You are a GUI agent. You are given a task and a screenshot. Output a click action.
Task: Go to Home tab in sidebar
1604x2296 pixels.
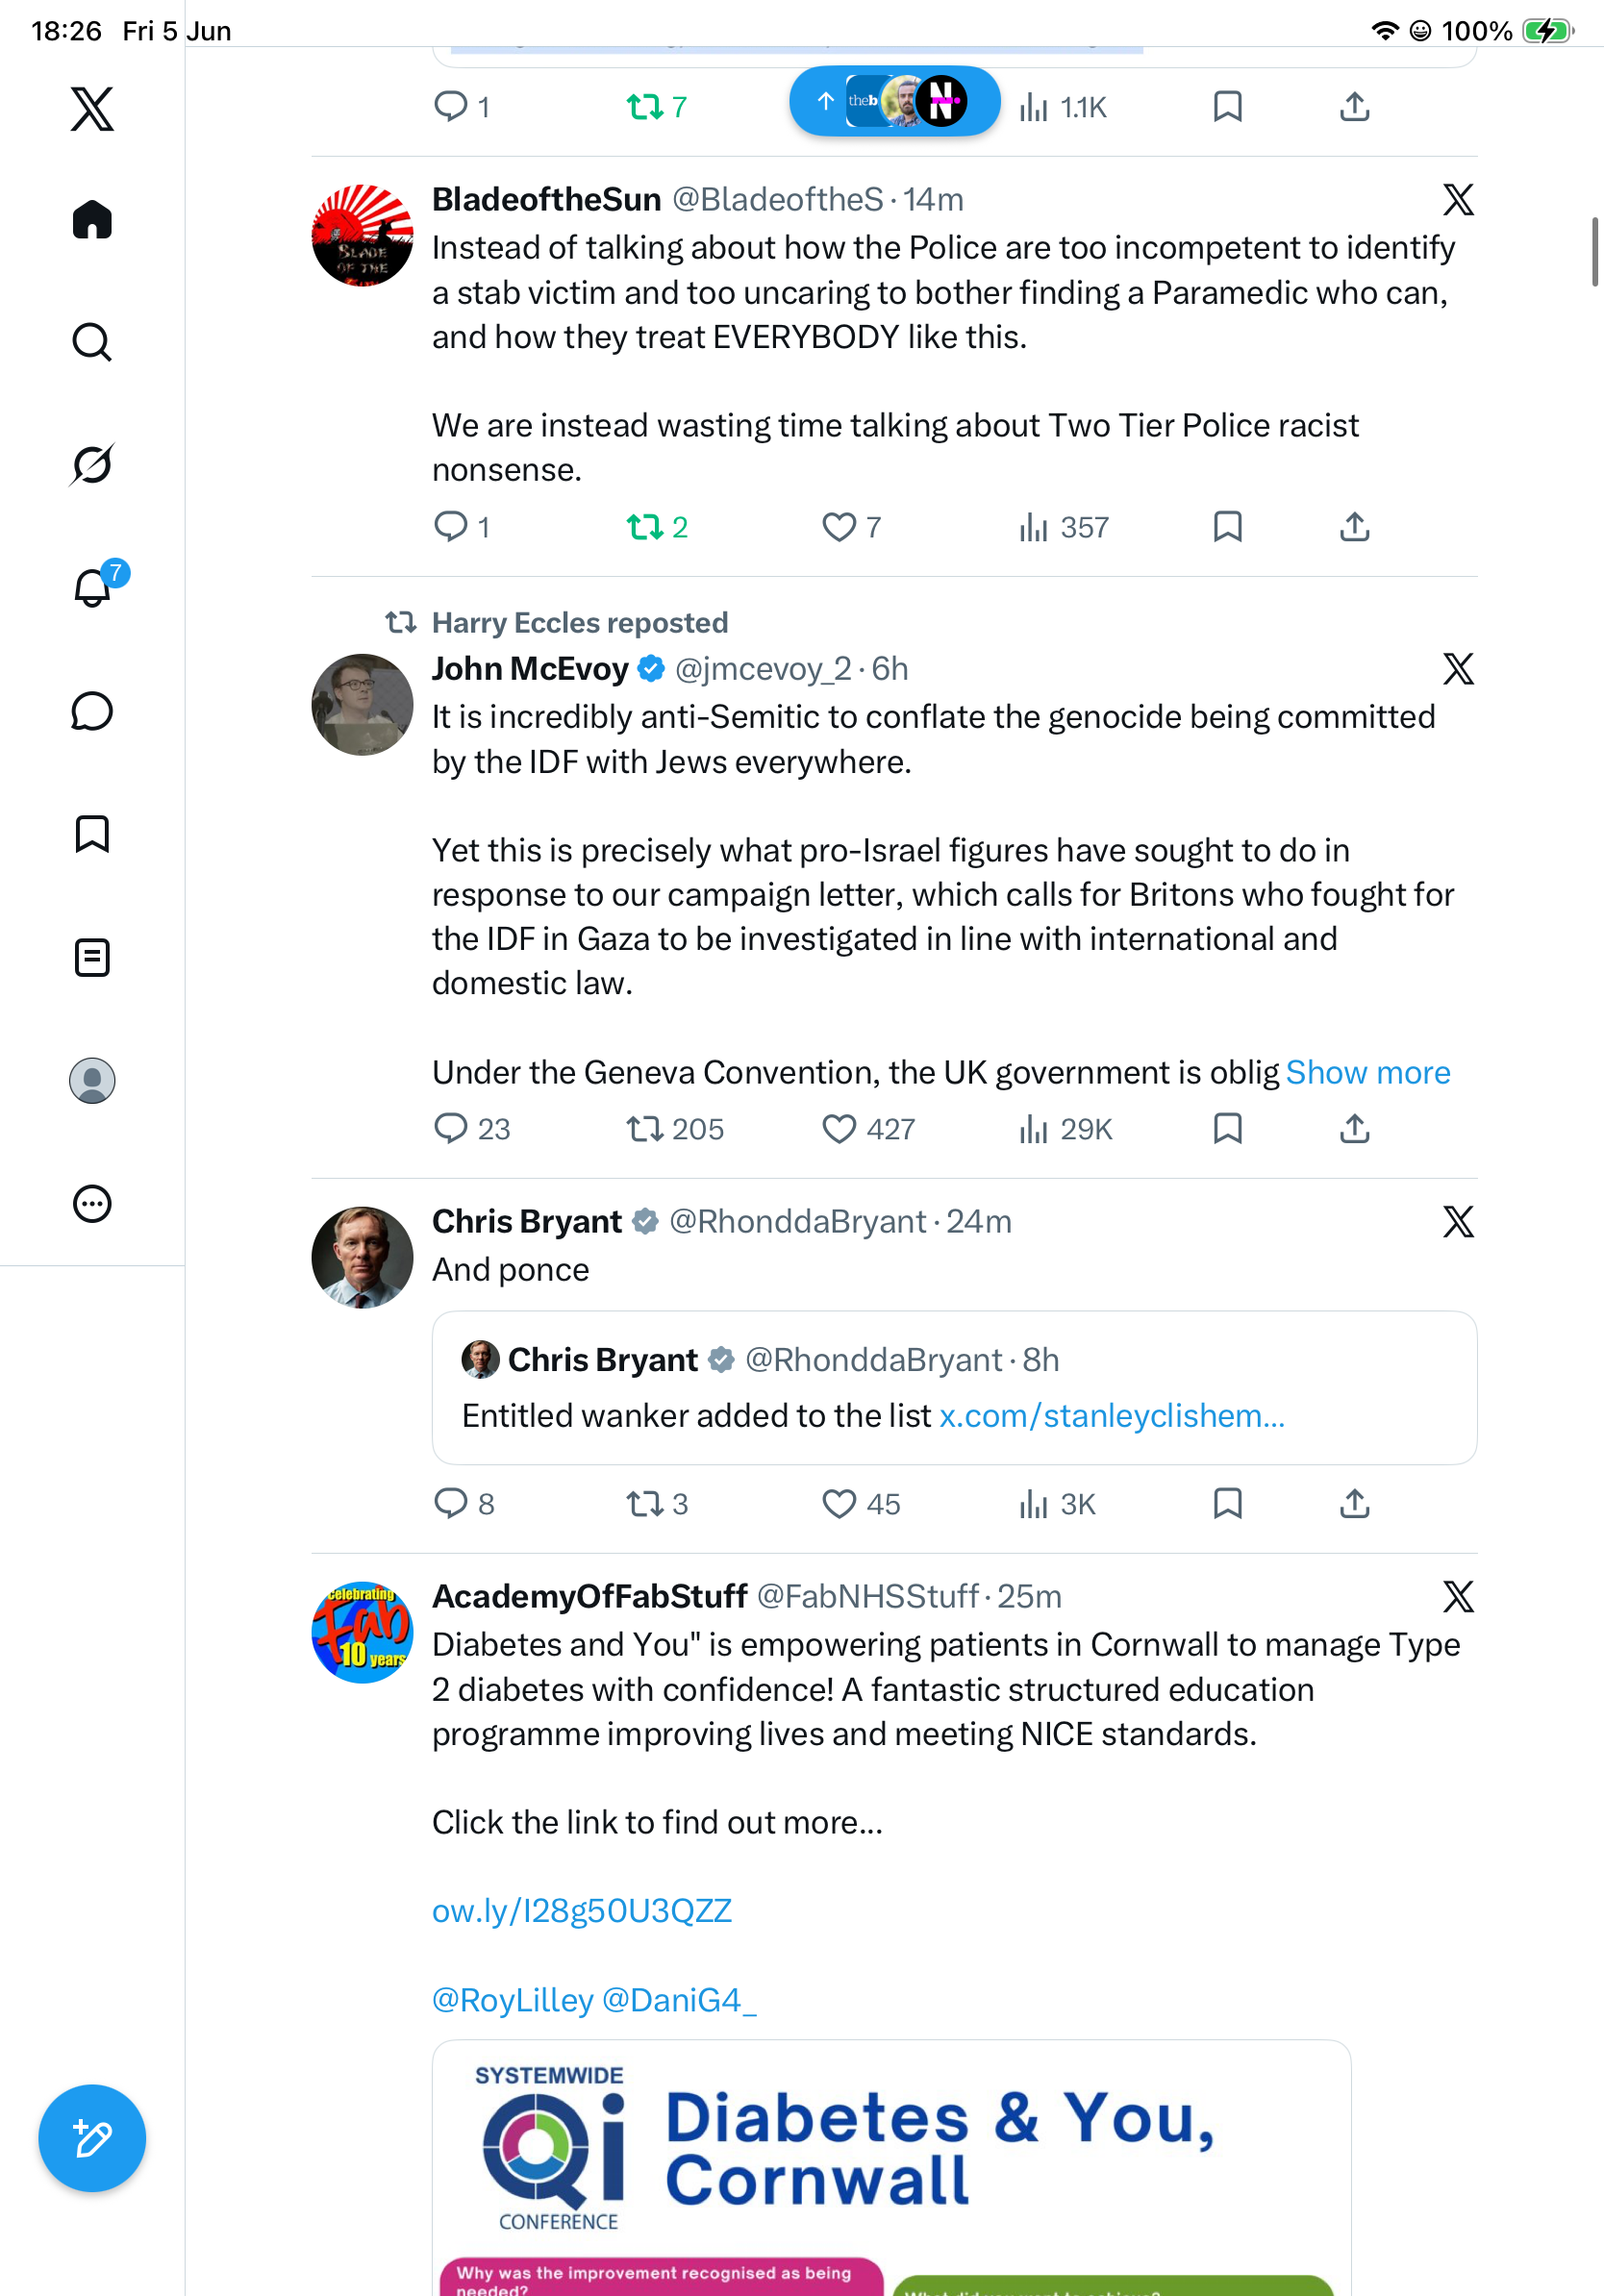(x=92, y=219)
